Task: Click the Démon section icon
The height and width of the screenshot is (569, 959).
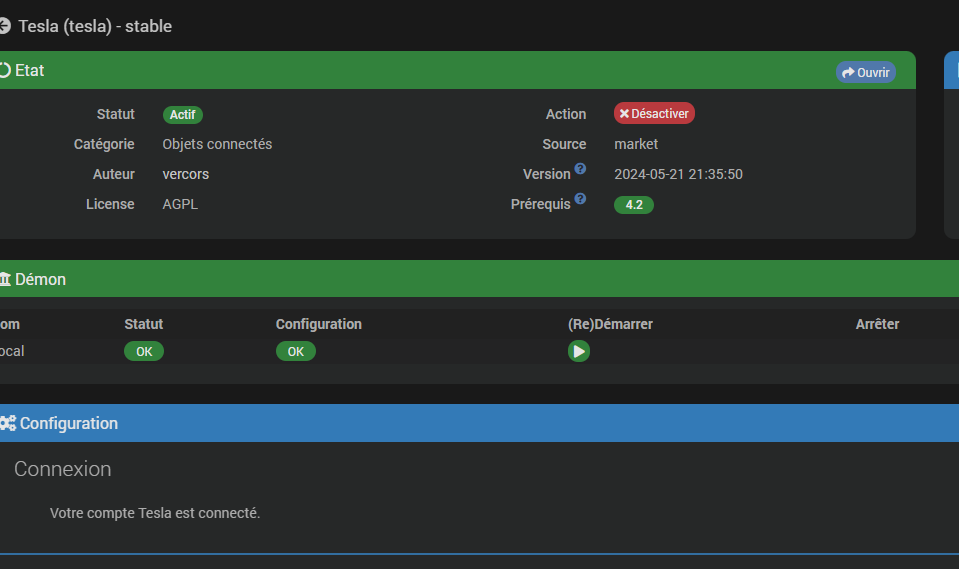Action: coord(6,280)
